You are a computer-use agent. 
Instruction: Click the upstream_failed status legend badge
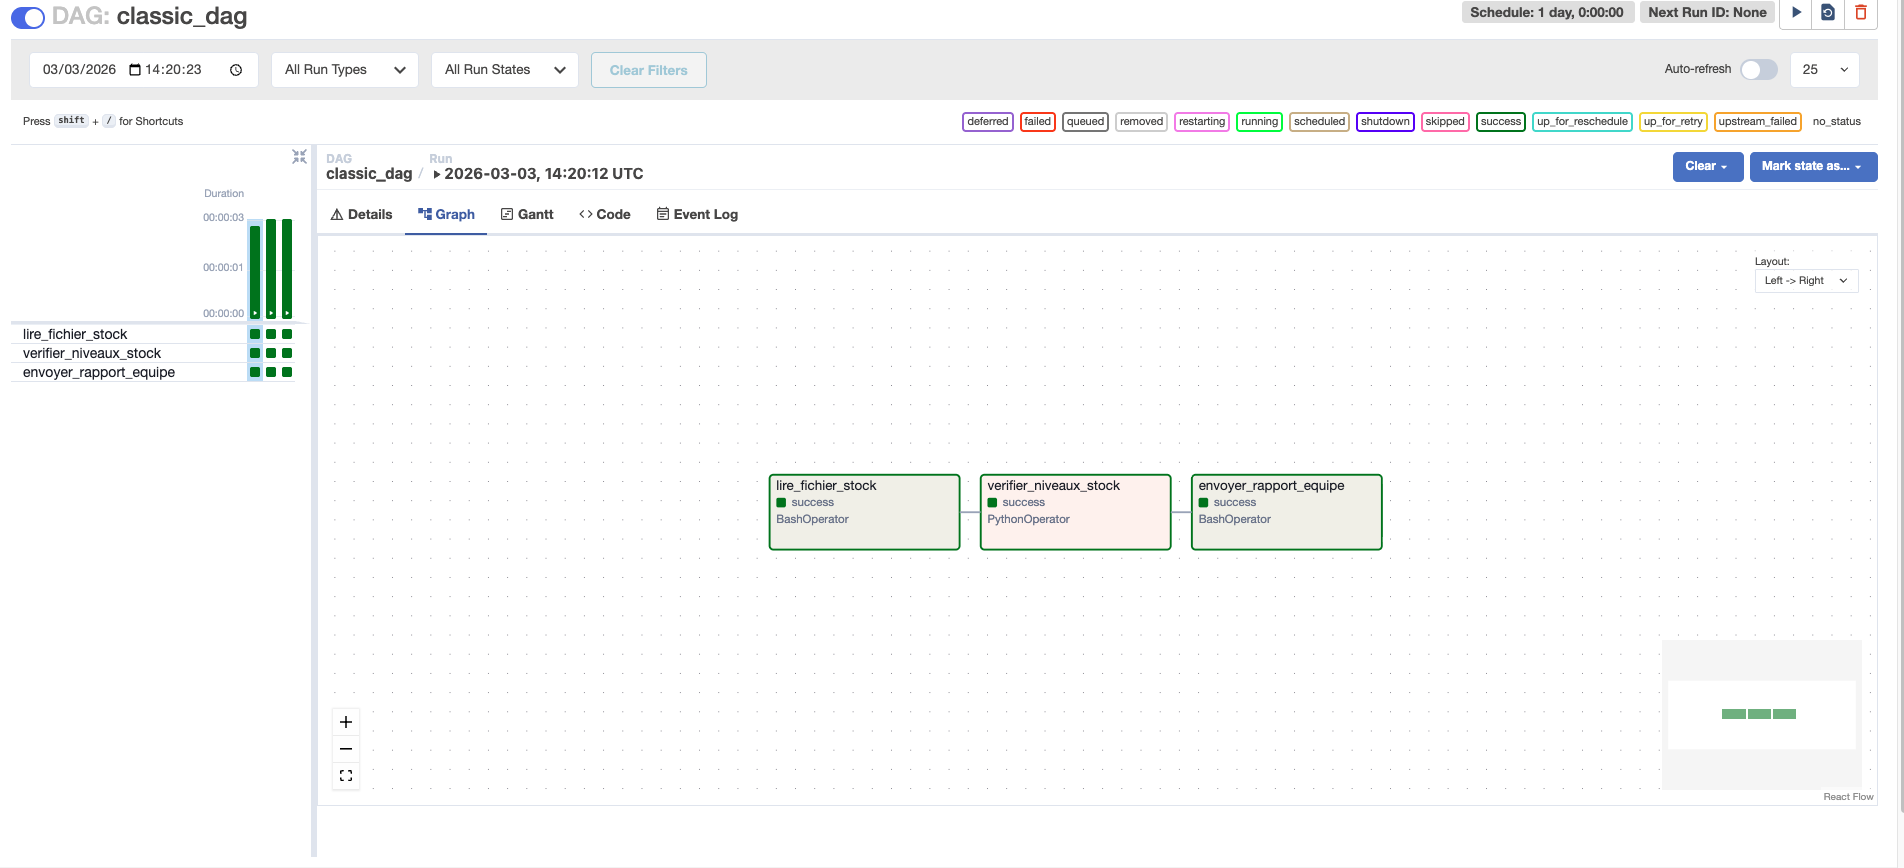(1758, 122)
